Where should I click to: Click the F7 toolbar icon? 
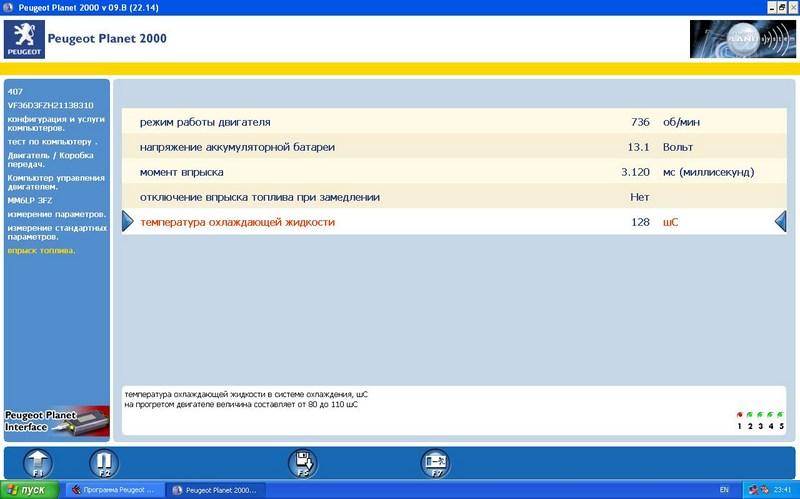(437, 462)
